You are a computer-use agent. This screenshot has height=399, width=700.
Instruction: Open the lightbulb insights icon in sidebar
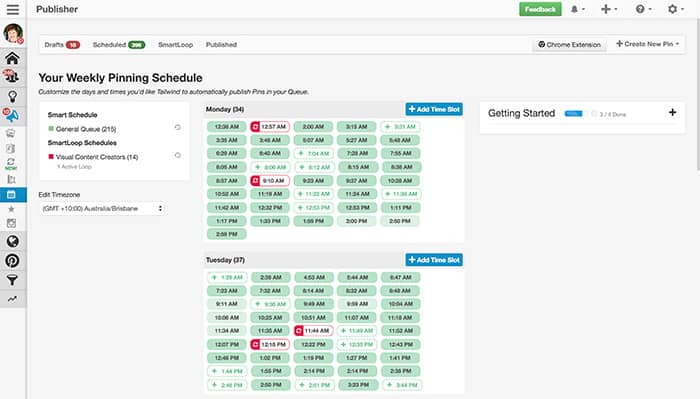tap(12, 96)
